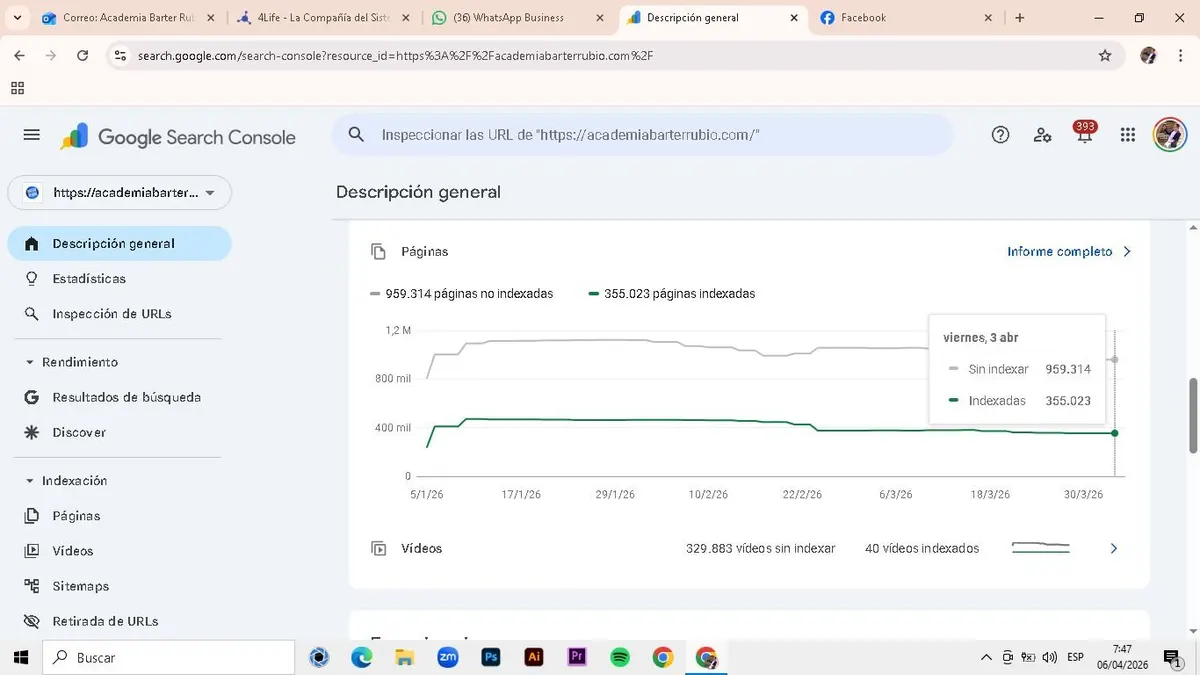Reload the current page
The width and height of the screenshot is (1200, 675).
[x=83, y=56]
